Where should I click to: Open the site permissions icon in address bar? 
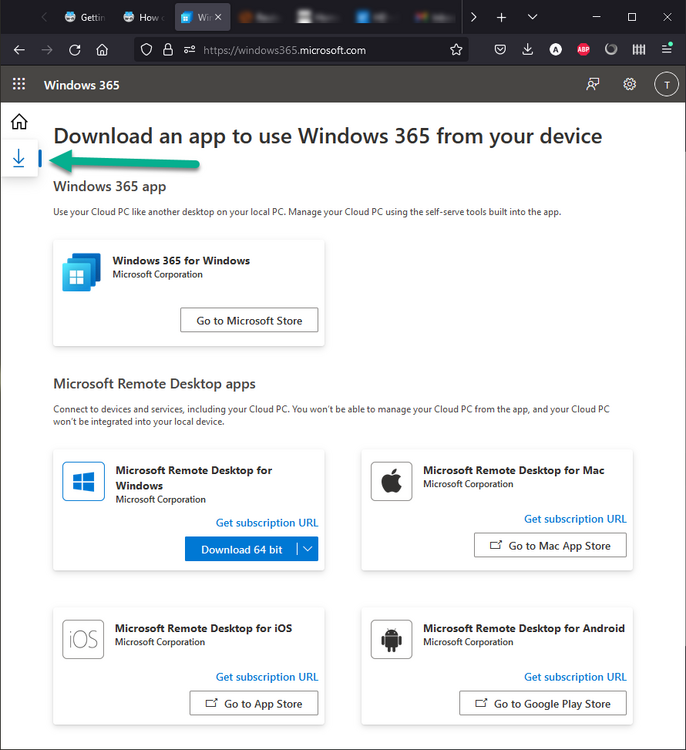tap(189, 50)
